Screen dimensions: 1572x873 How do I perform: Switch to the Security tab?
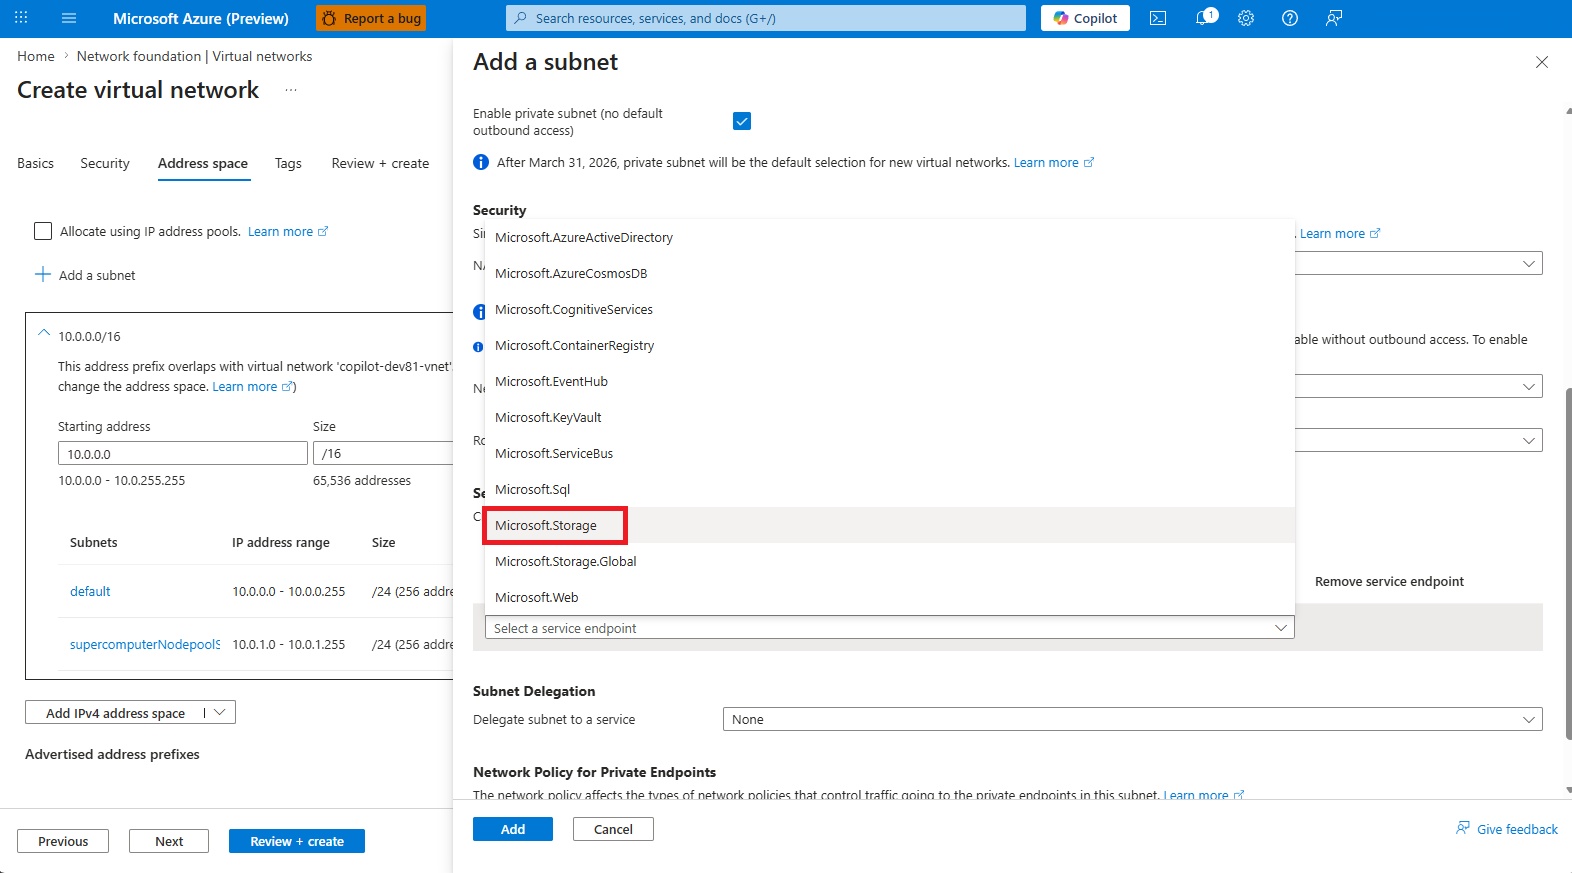tap(105, 163)
